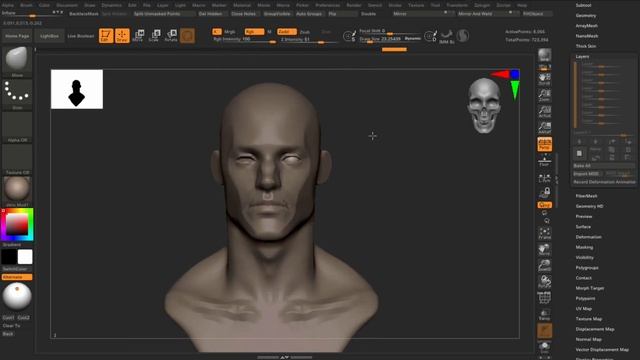Click Bake All in Layers panel
Viewport: 640px width, 360px height.
pos(604,166)
